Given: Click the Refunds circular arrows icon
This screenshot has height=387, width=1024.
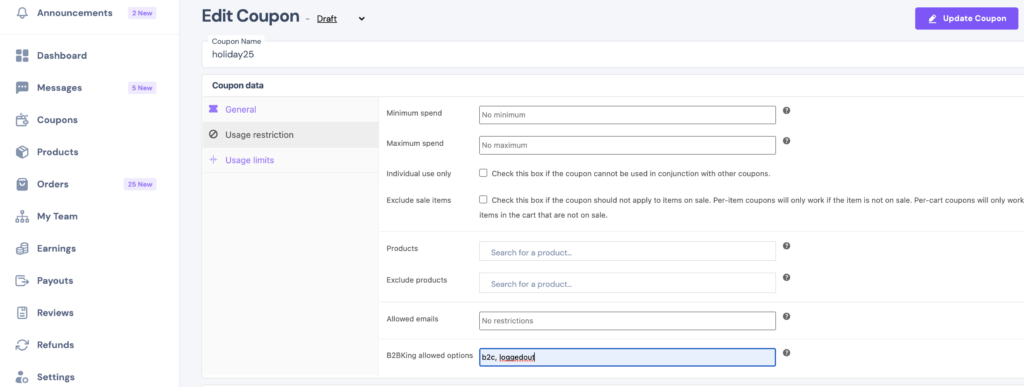Looking at the screenshot, I should [x=22, y=345].
